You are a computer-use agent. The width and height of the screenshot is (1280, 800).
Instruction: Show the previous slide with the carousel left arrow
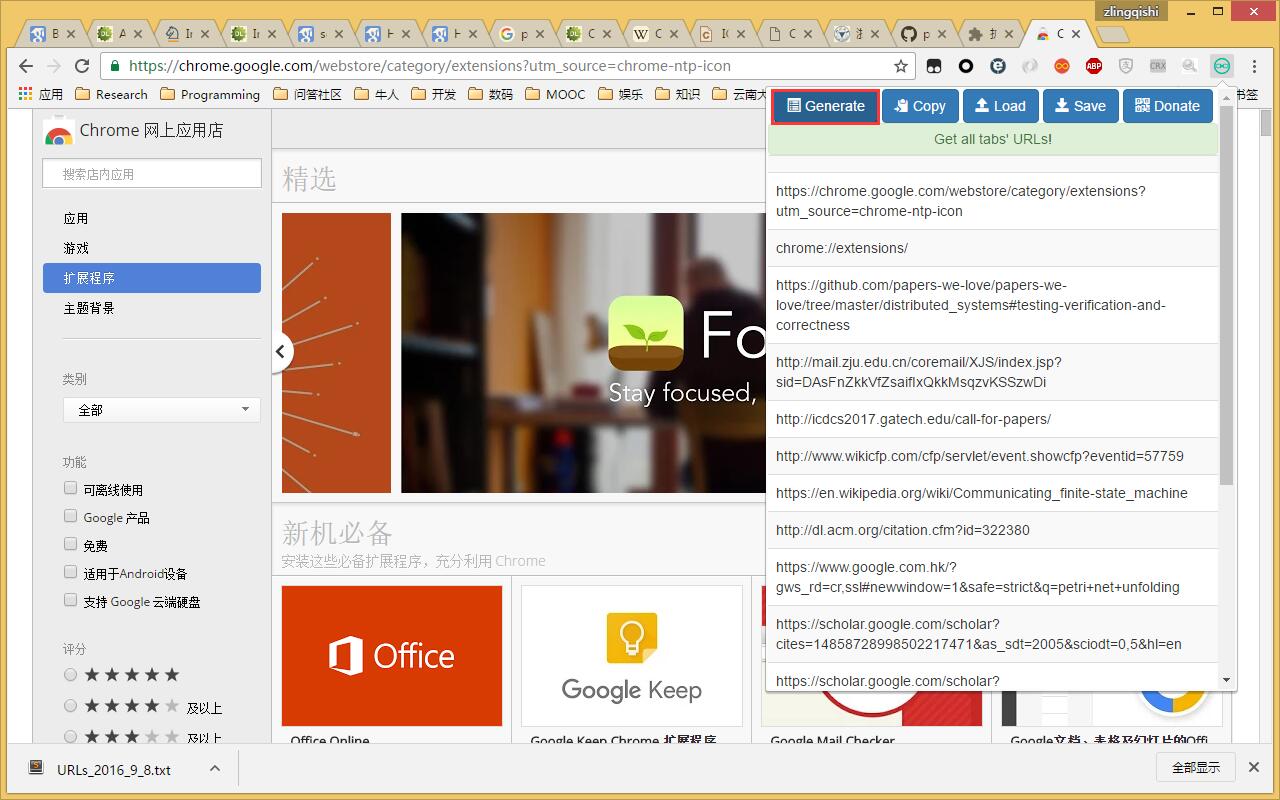pyautogui.click(x=281, y=351)
